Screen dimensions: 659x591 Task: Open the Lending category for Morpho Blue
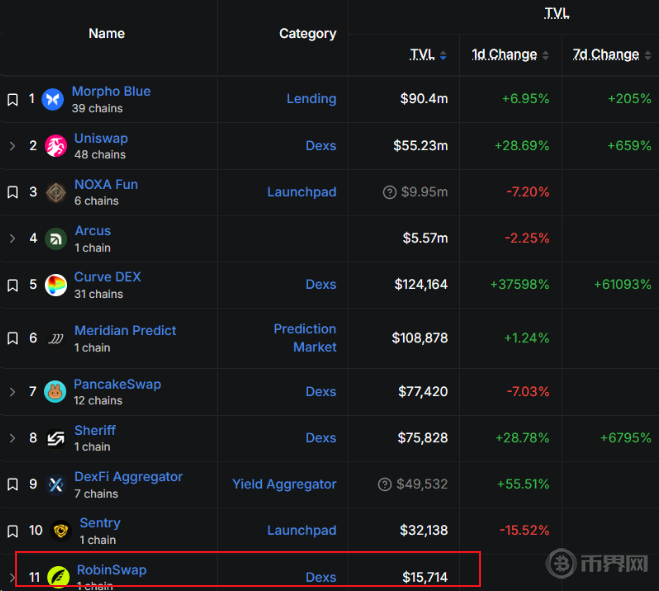coord(311,99)
